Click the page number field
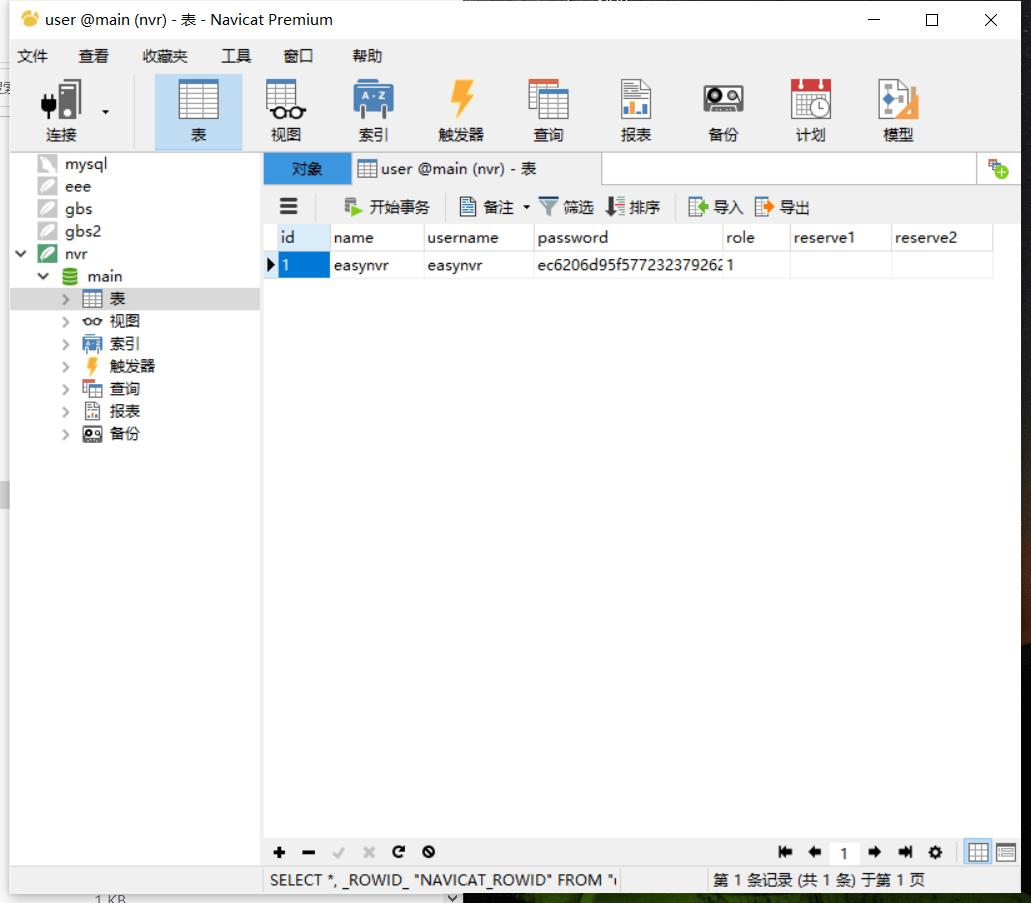 844,853
